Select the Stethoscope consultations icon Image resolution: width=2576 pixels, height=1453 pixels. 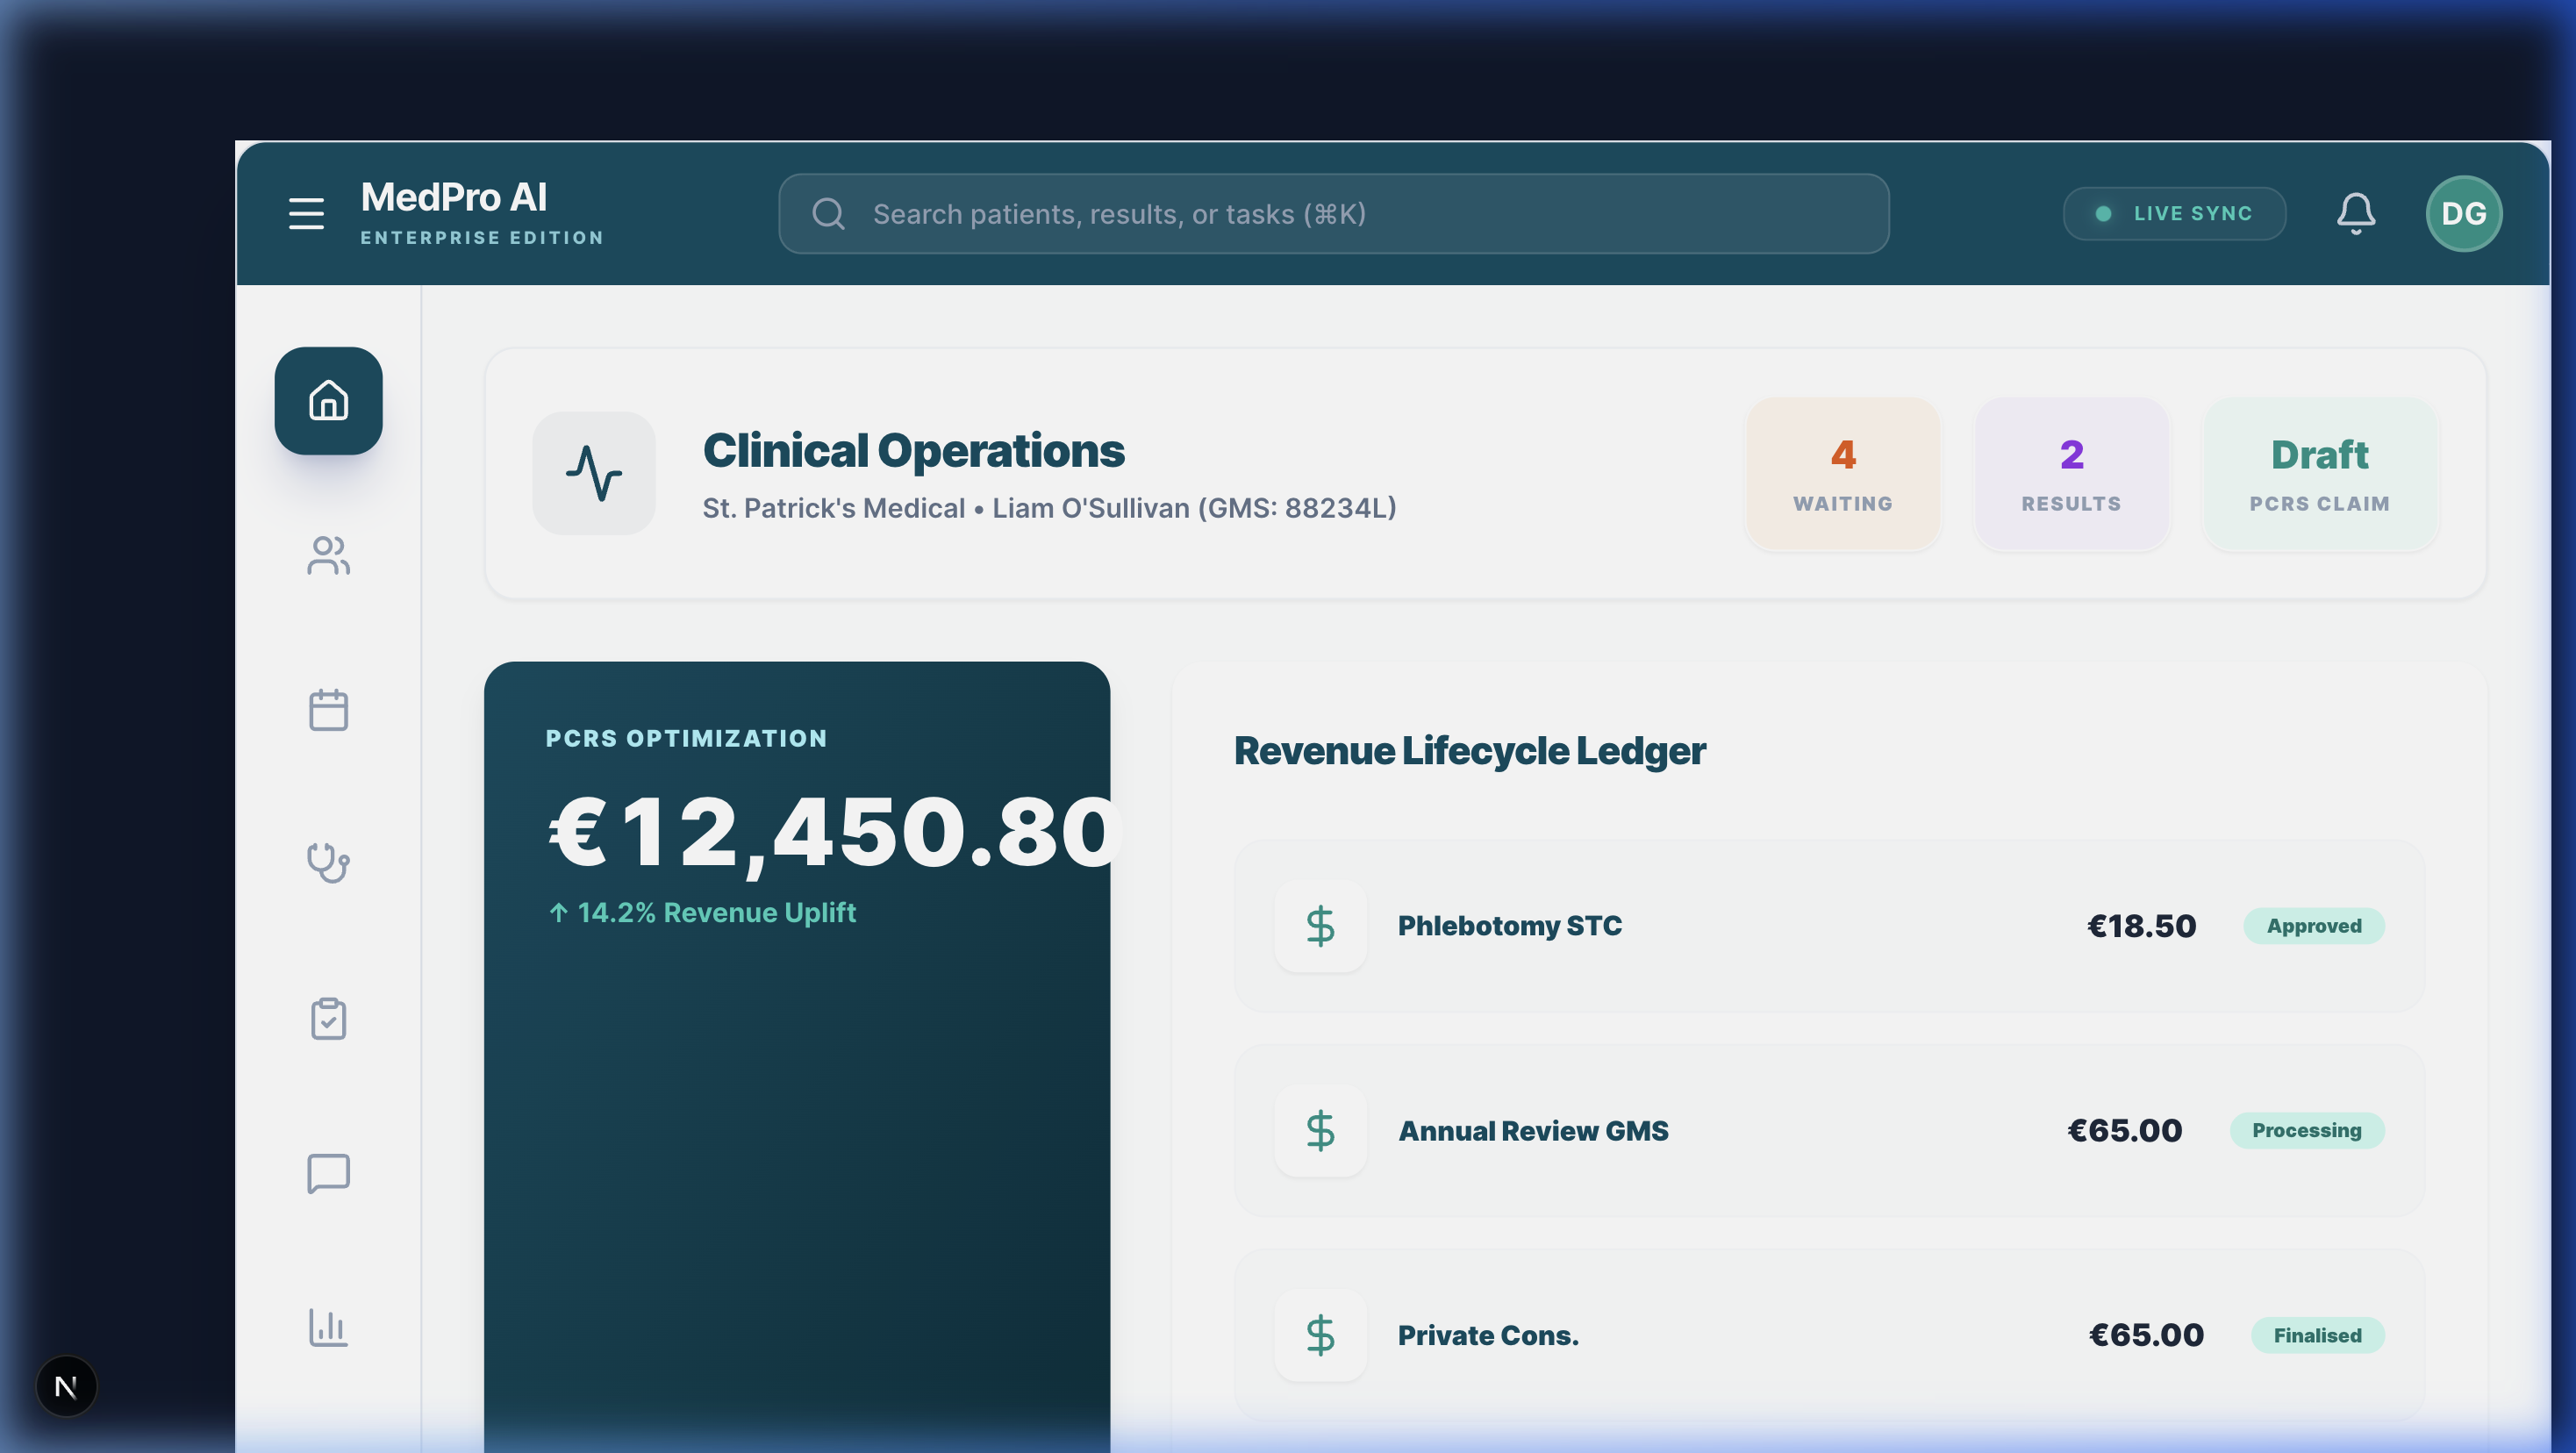pos(328,864)
